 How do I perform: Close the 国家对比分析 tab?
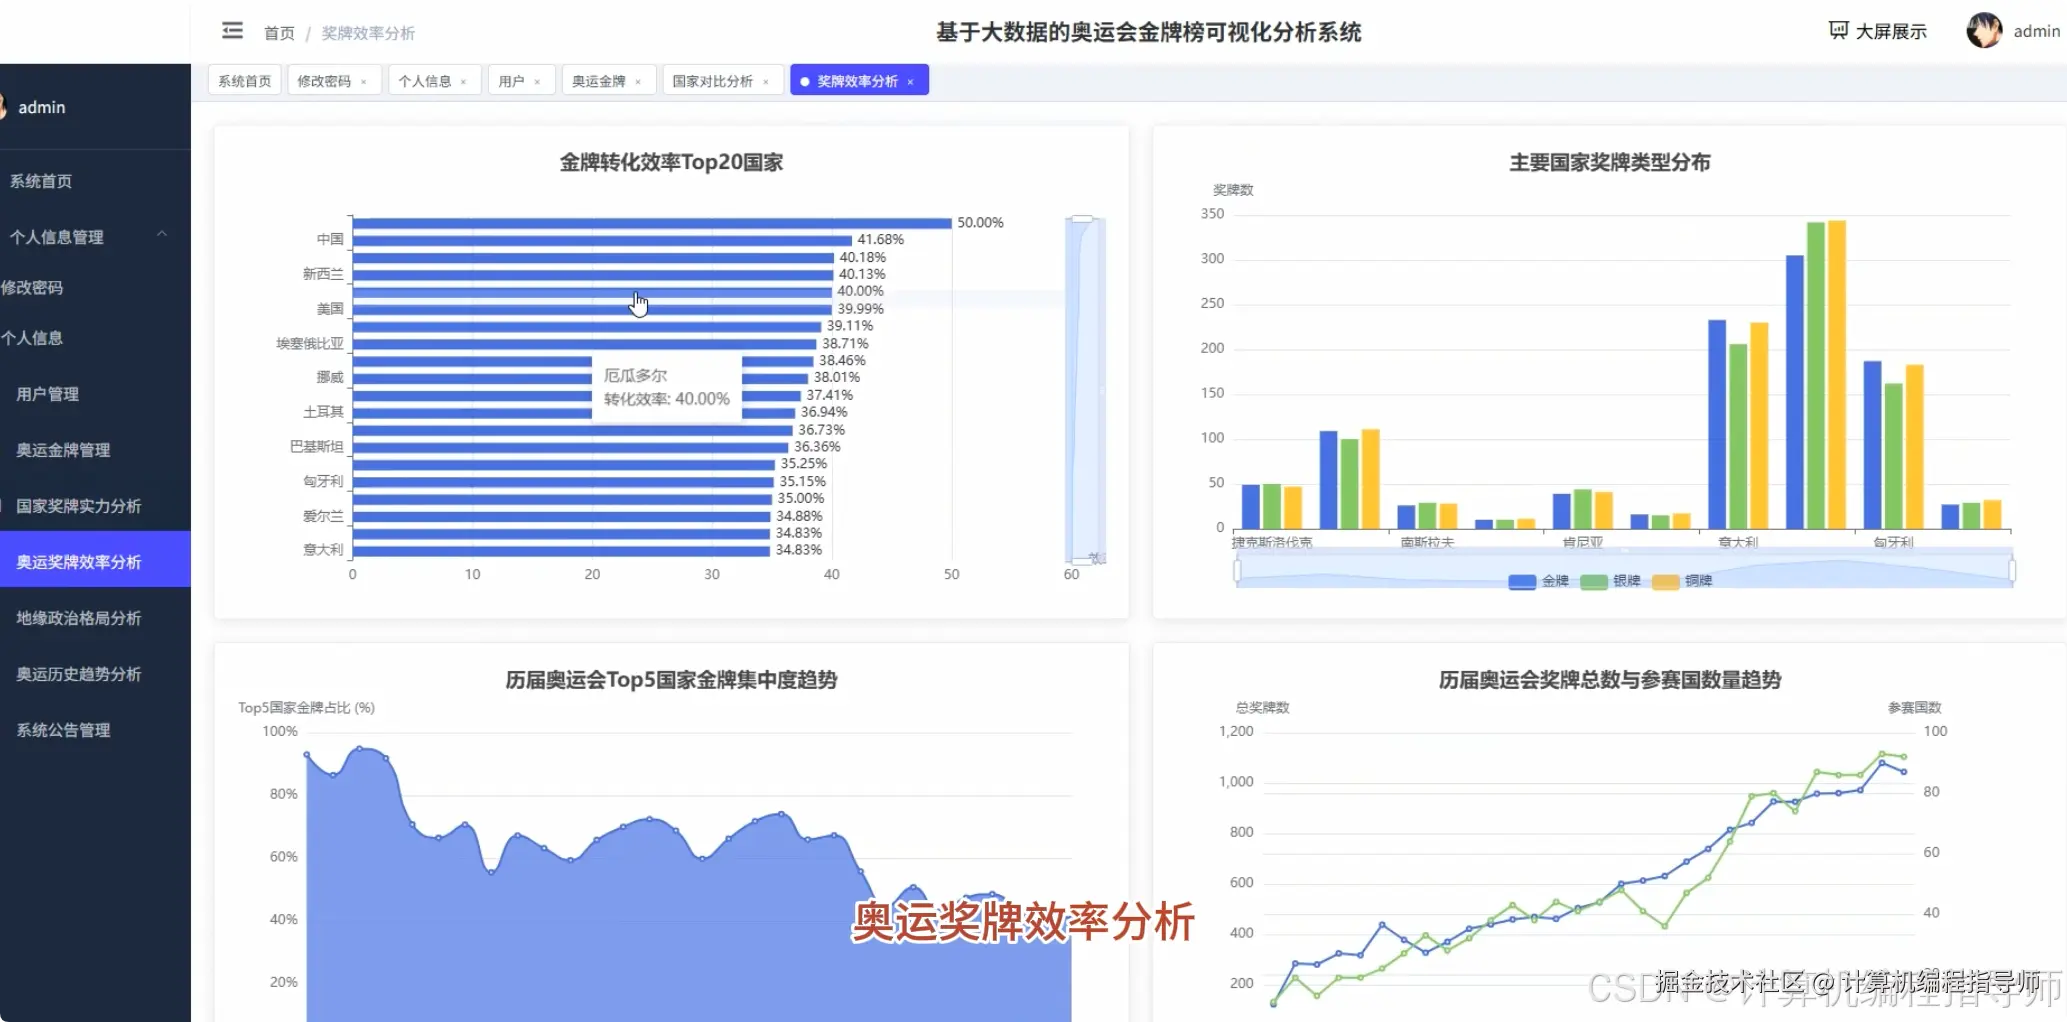point(766,82)
